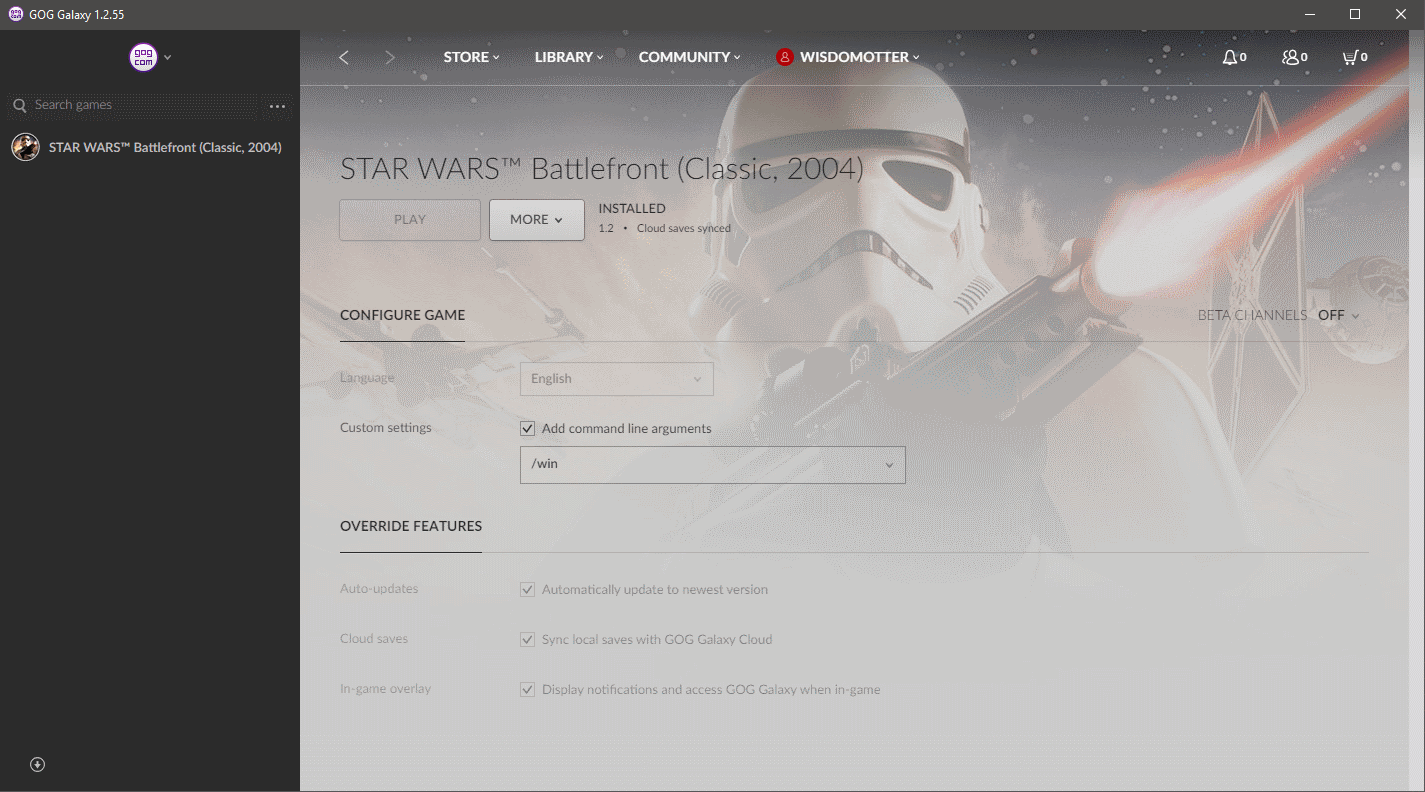Screen dimensions: 1425x792
Task: Open the friends icon
Action: click(1295, 57)
